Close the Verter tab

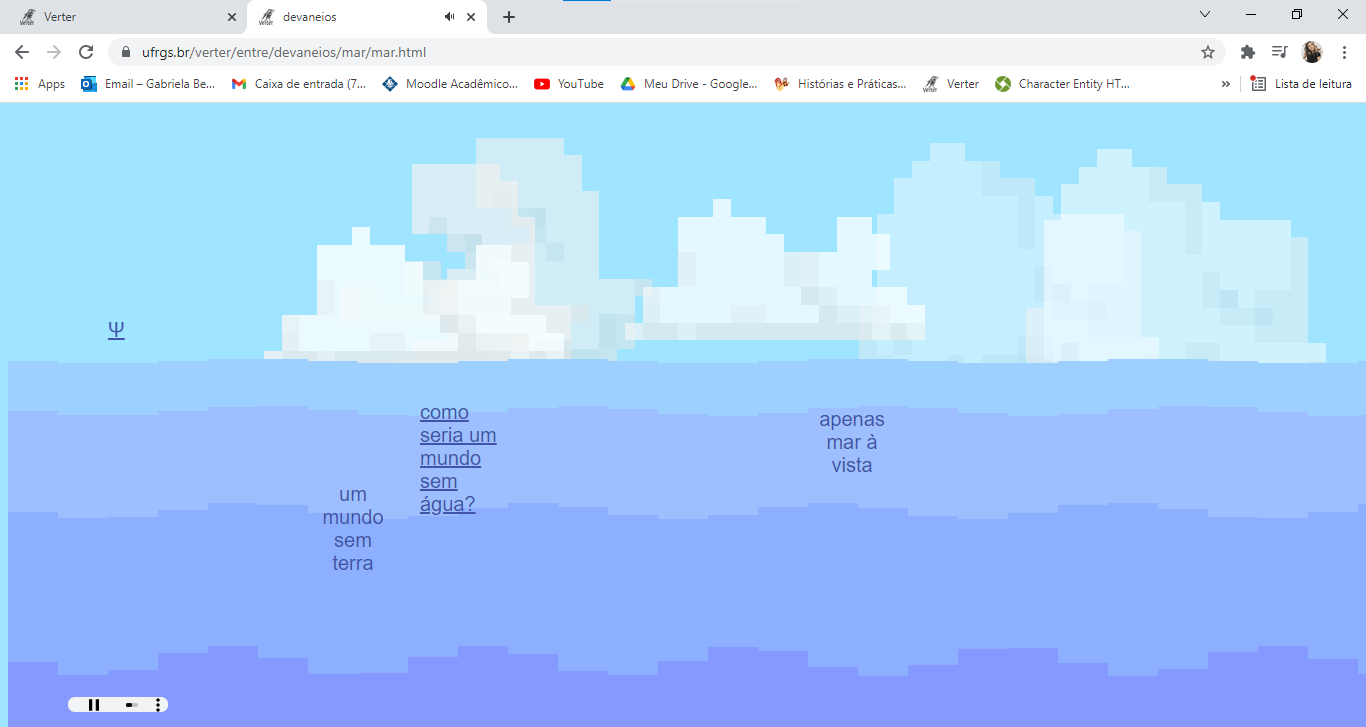pyautogui.click(x=232, y=17)
